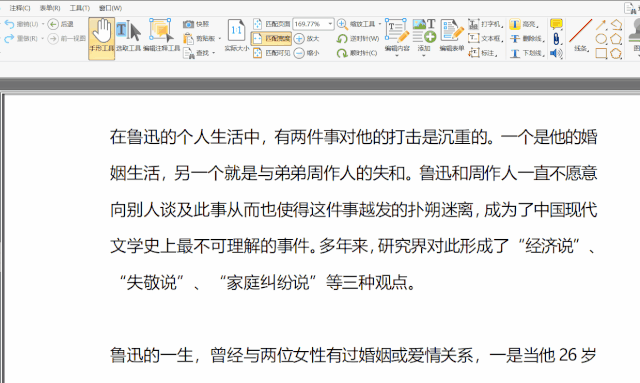Click the text “失敬说” in the document
Image resolution: width=640 pixels, height=383 pixels.
click(151, 282)
